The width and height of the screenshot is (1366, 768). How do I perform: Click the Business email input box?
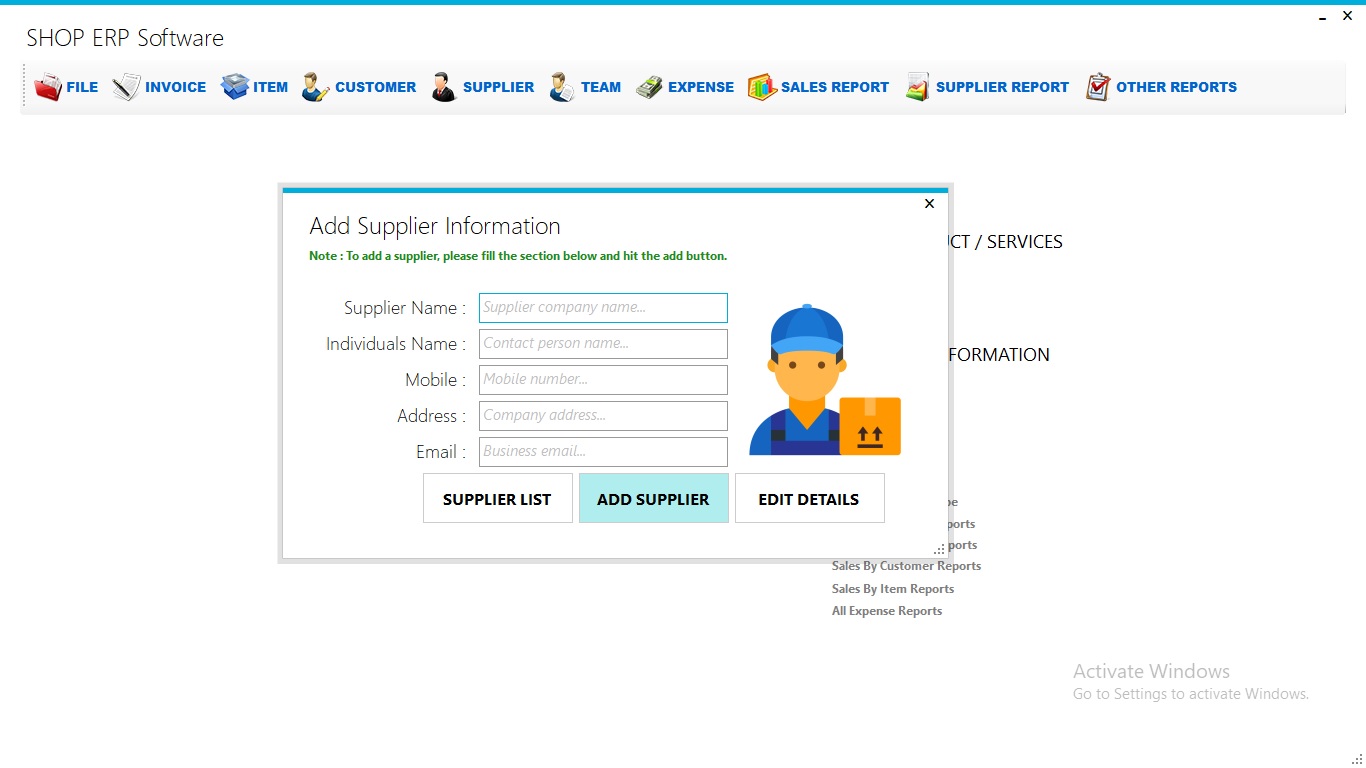[x=602, y=451]
